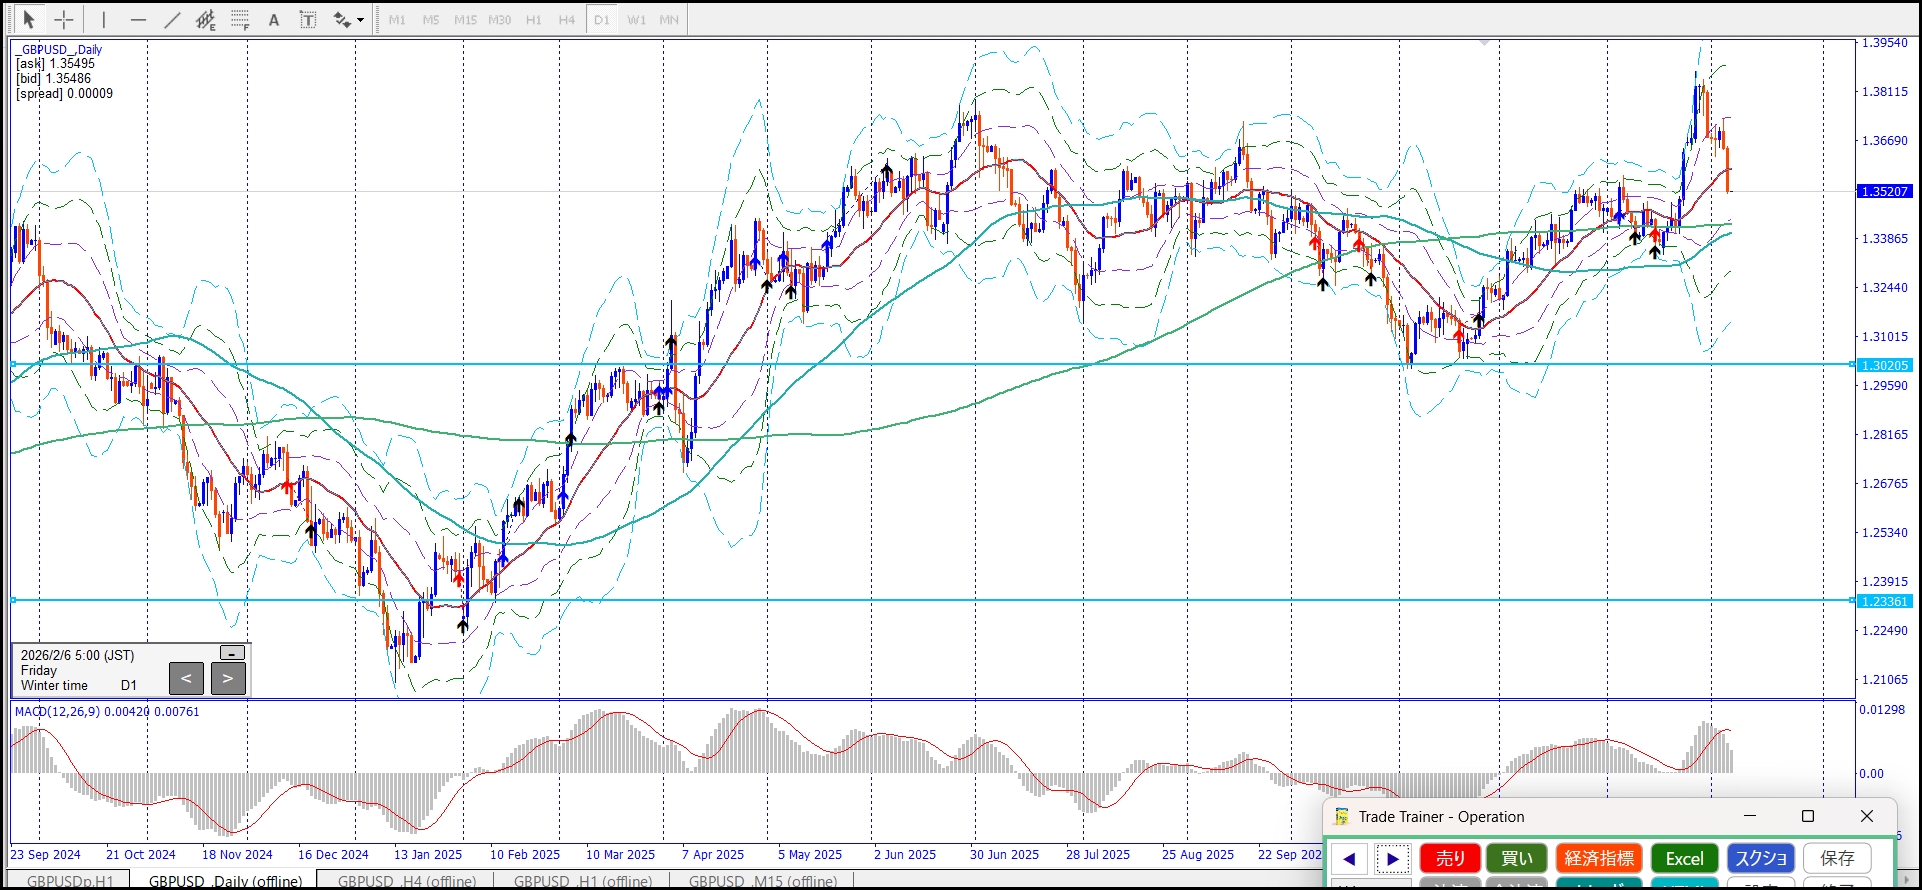Viewport: 1922px width, 890px height.
Task: Click the 1.30205 horizontal line price label
Action: click(1884, 366)
